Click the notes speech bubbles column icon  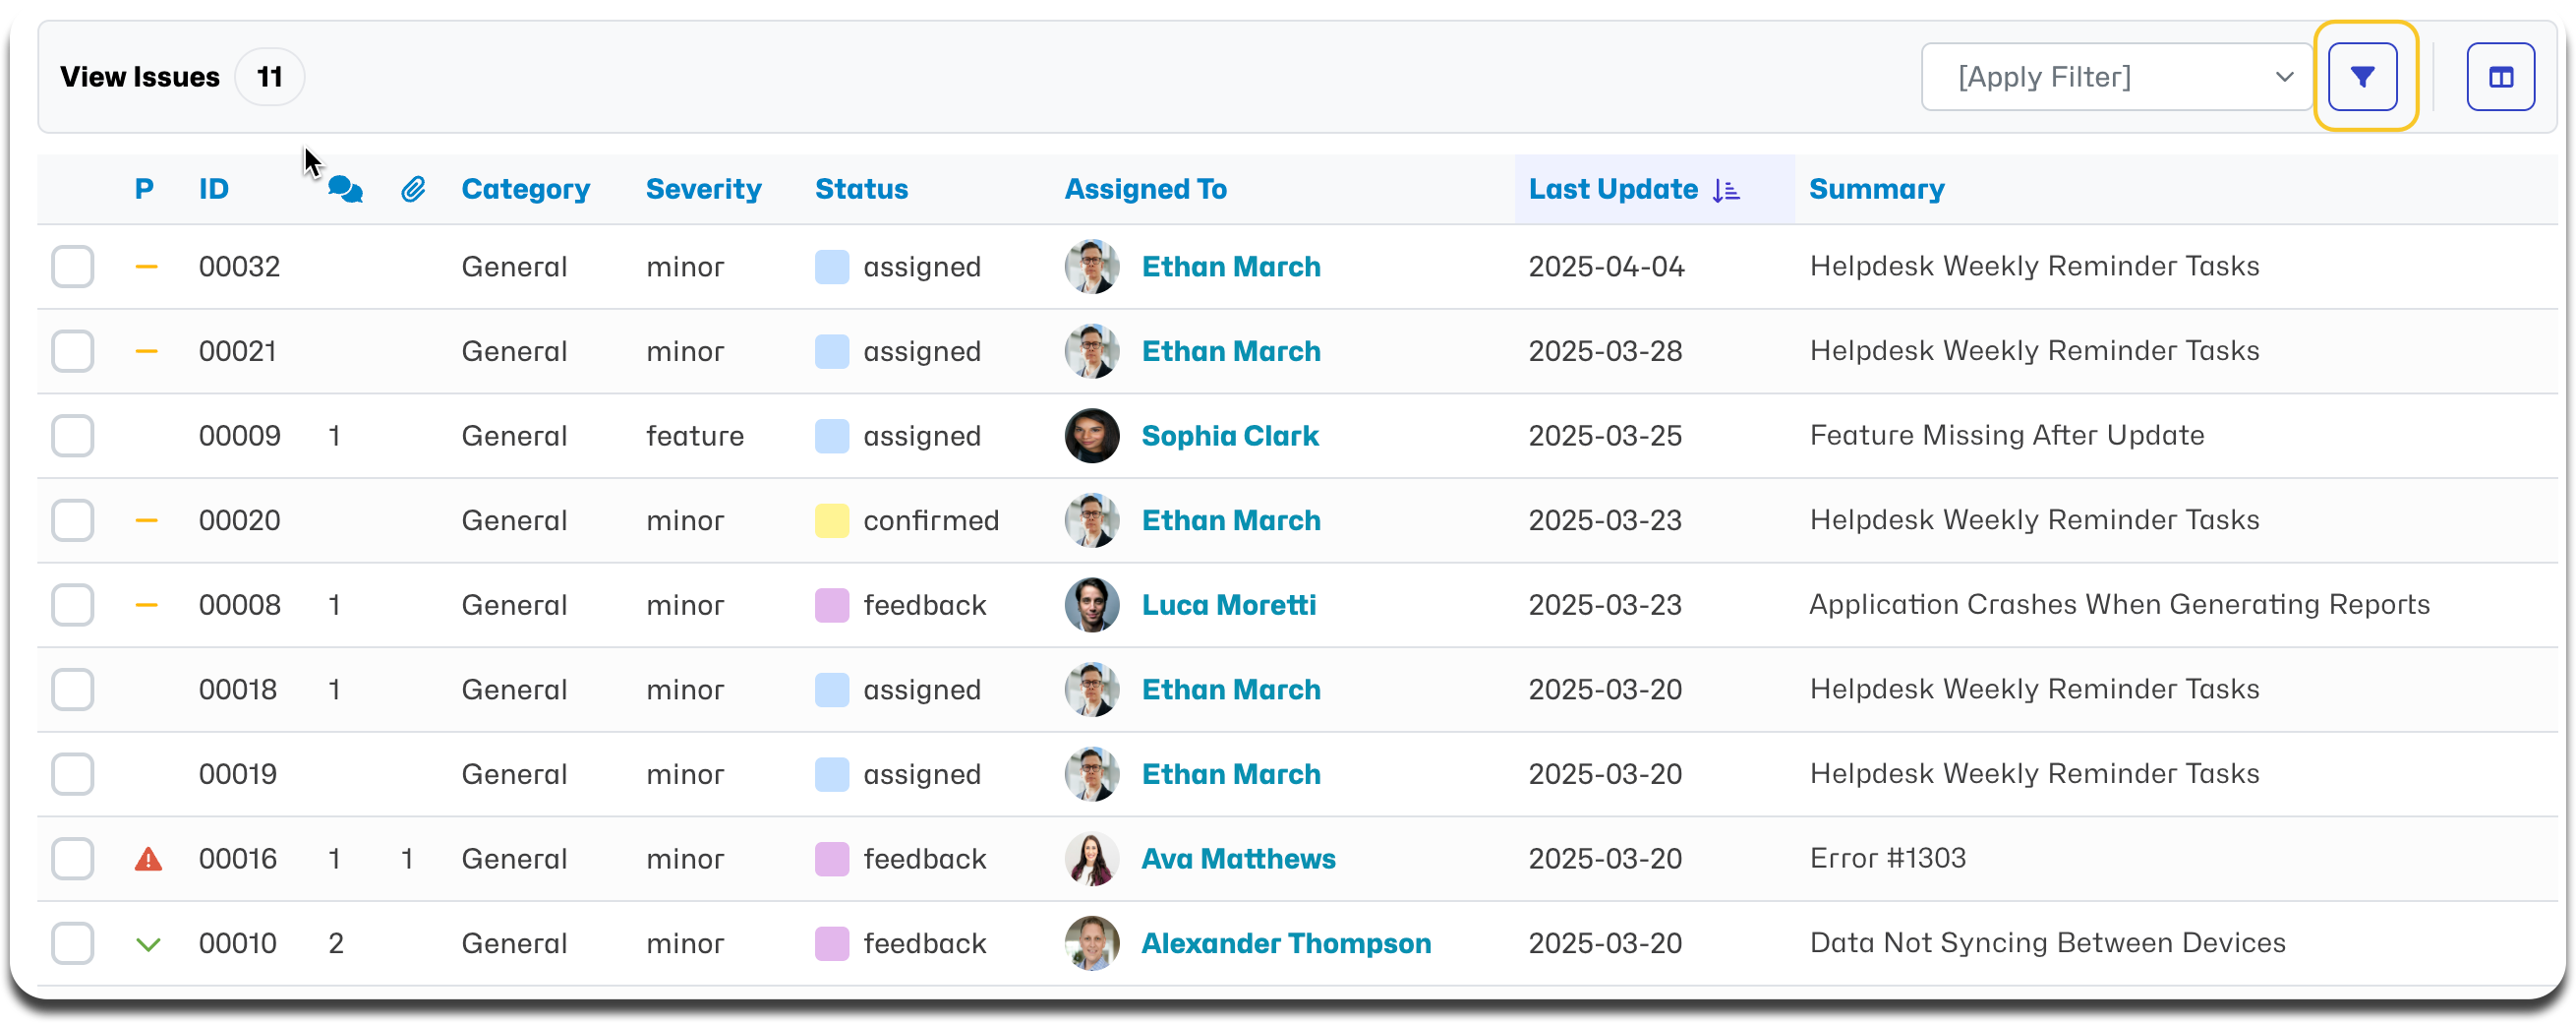click(x=345, y=189)
